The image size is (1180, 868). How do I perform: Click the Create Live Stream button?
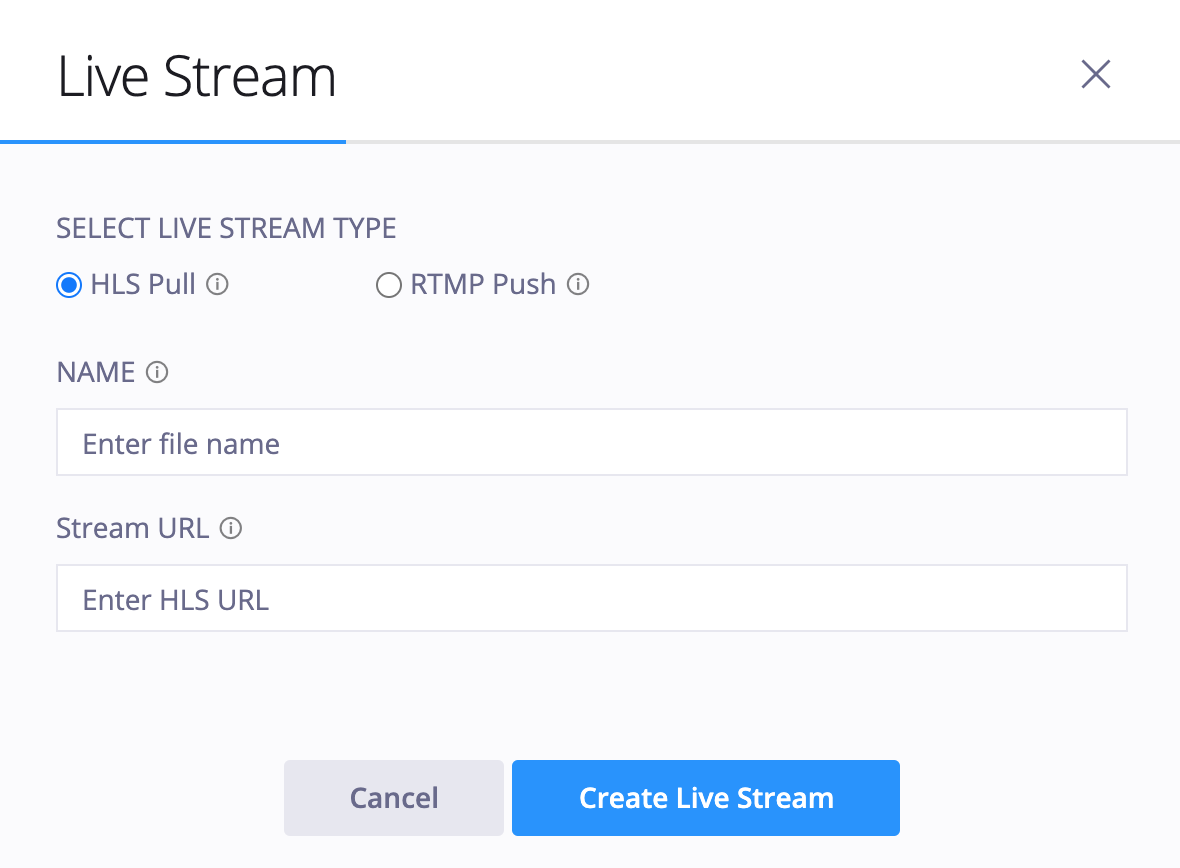[706, 798]
